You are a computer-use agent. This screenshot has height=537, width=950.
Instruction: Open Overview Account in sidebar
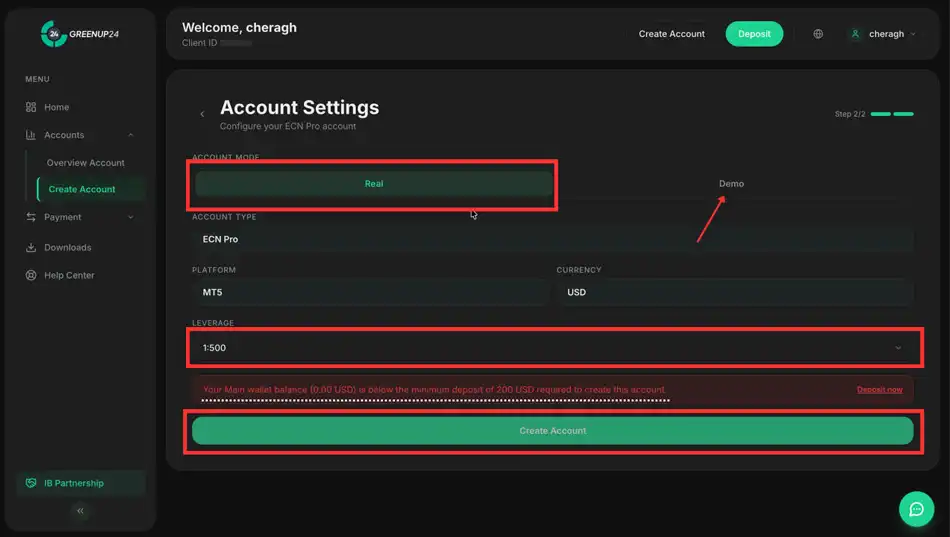tap(85, 162)
